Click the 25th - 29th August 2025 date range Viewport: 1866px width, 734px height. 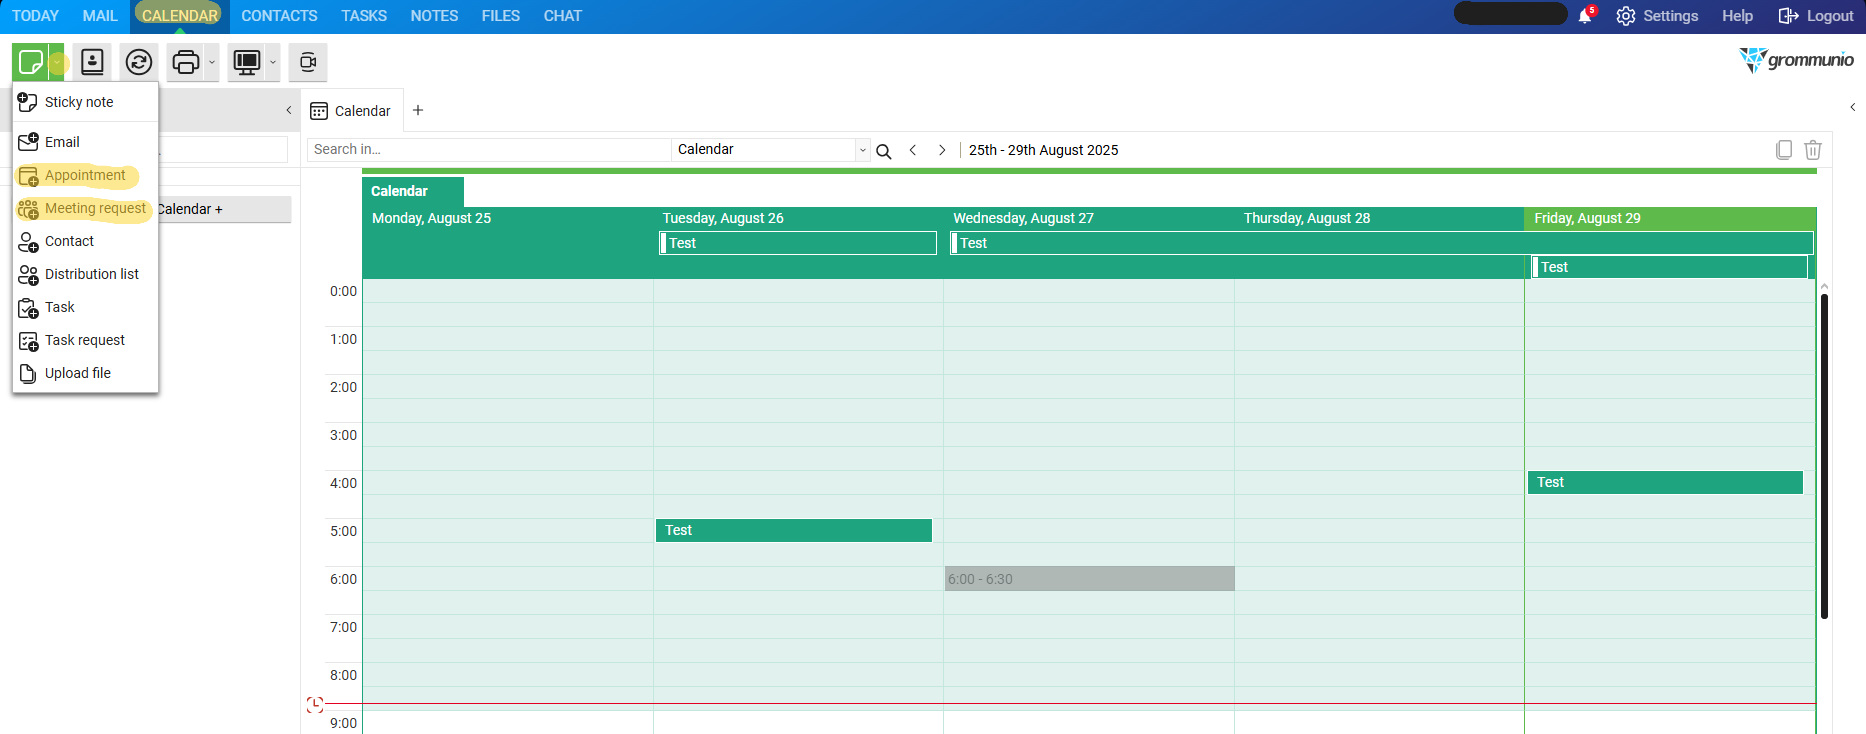pos(1043,150)
